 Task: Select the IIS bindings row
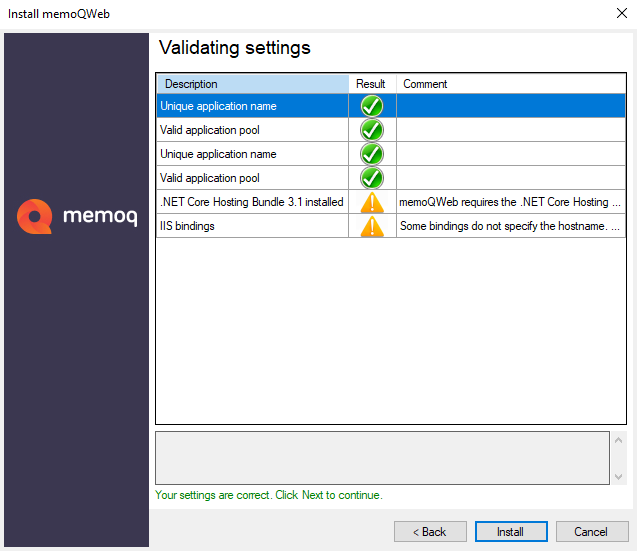click(x=391, y=226)
